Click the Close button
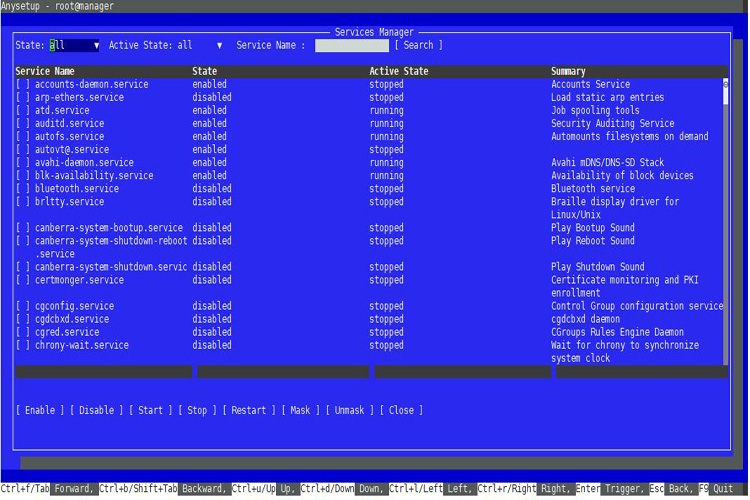This screenshot has width=750, height=500. (401, 410)
